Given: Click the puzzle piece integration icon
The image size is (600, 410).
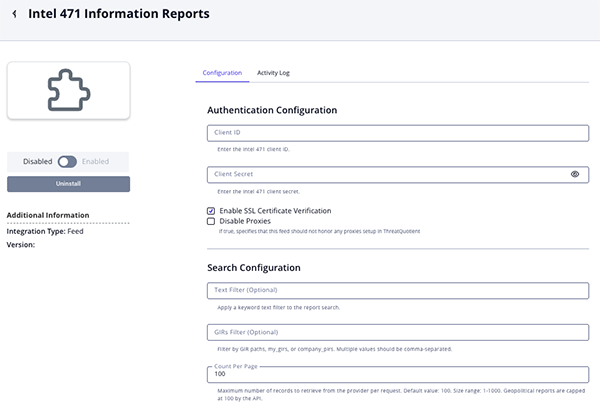Looking at the screenshot, I should pos(69,90).
